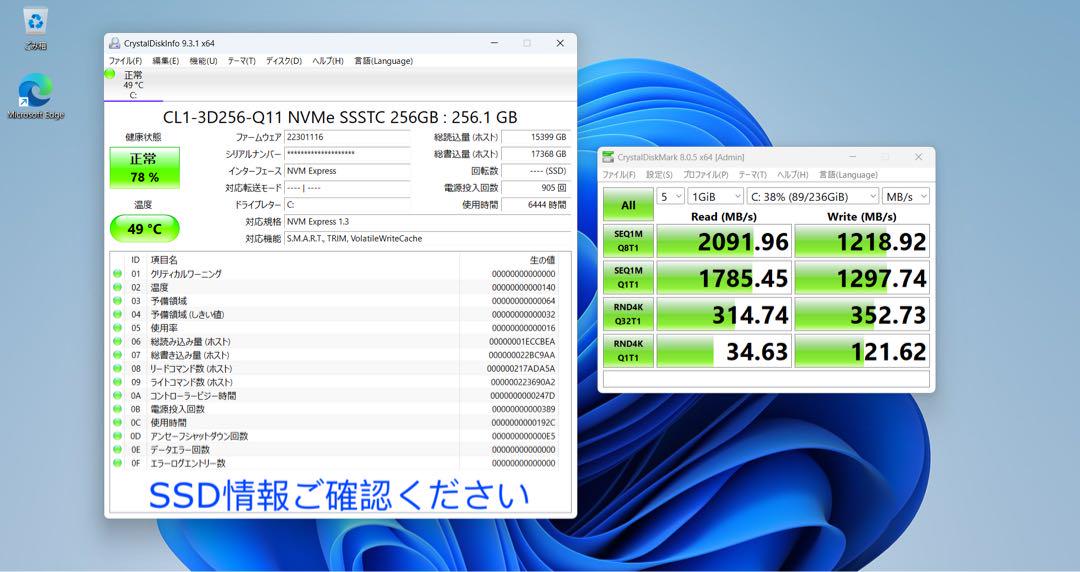Open the drive dropdown C: 38% (89/236GiB)

813,196
